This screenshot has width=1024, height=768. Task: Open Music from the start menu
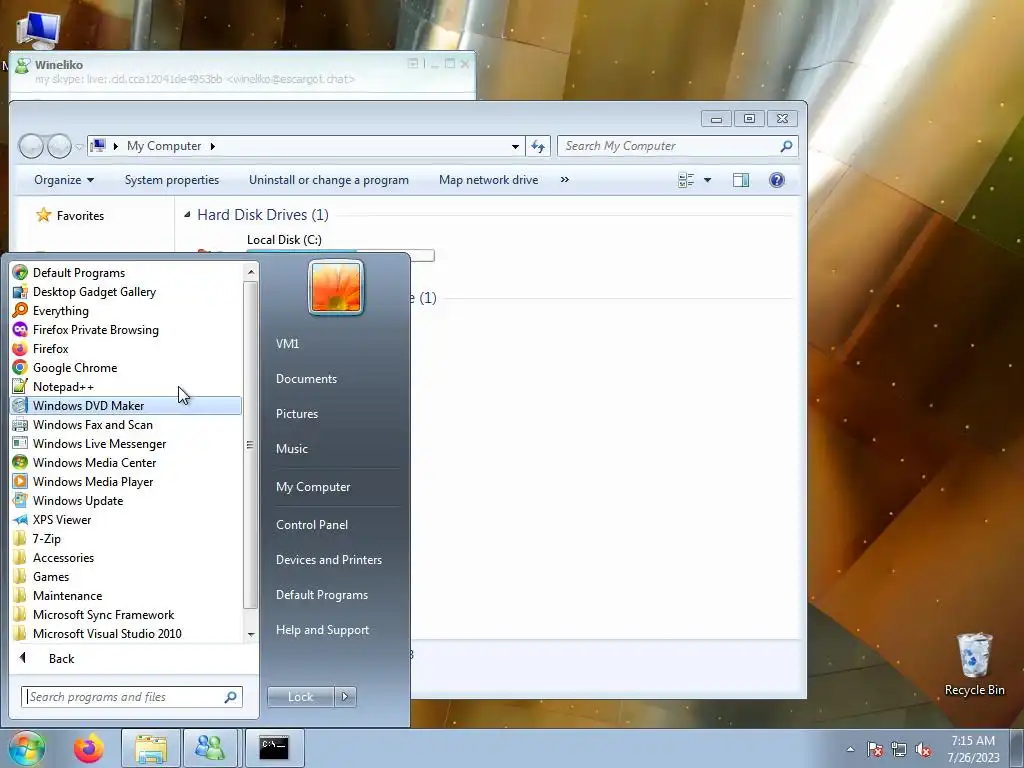pyautogui.click(x=291, y=449)
